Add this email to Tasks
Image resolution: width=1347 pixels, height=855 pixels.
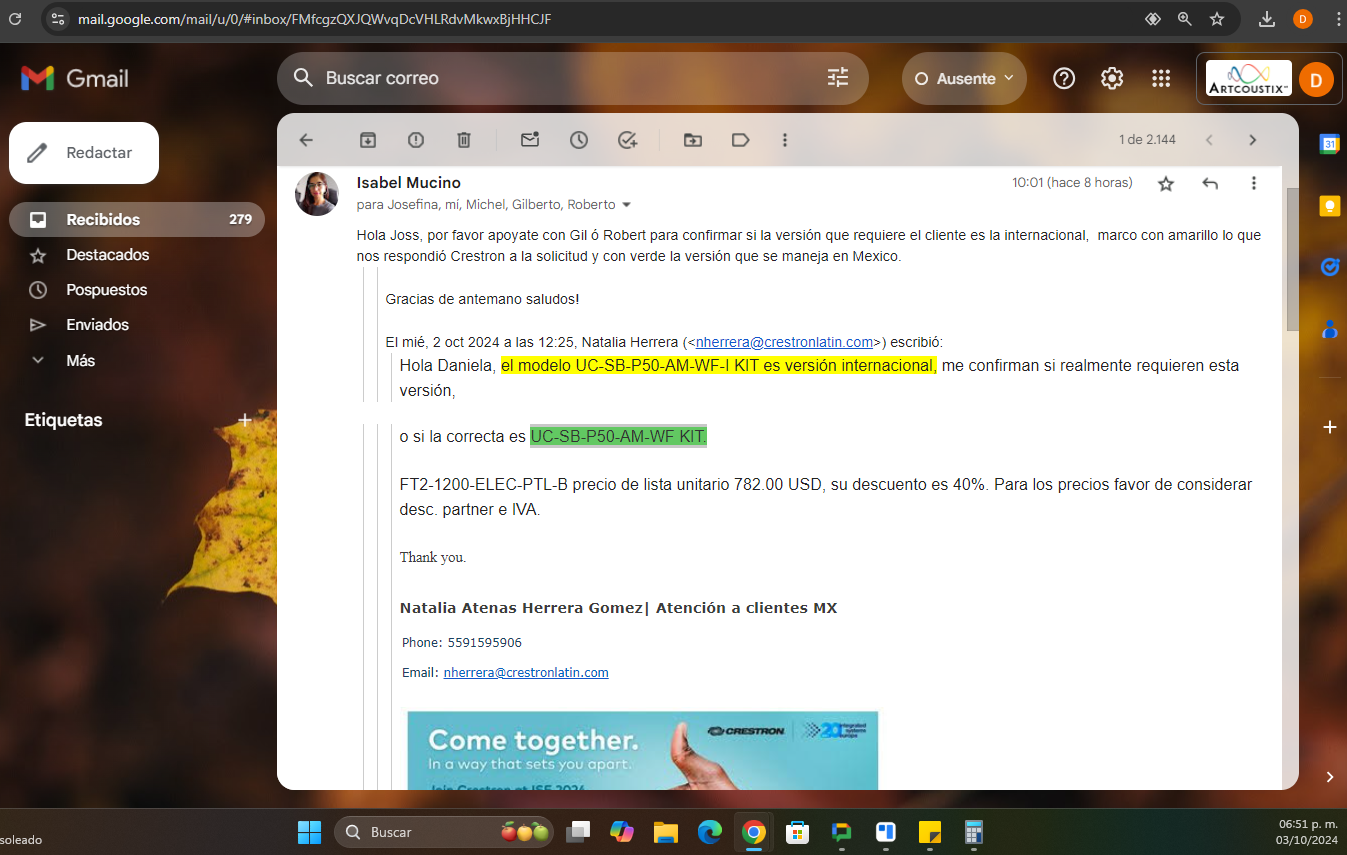tap(628, 140)
